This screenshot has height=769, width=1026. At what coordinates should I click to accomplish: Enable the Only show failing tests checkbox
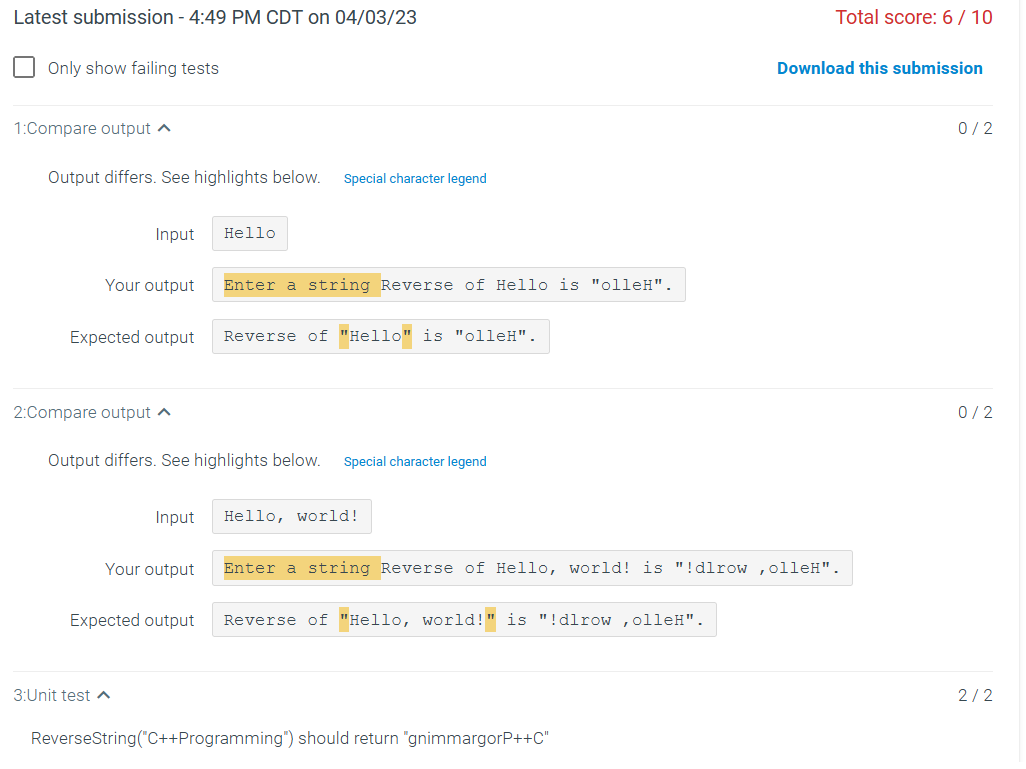[x=24, y=67]
